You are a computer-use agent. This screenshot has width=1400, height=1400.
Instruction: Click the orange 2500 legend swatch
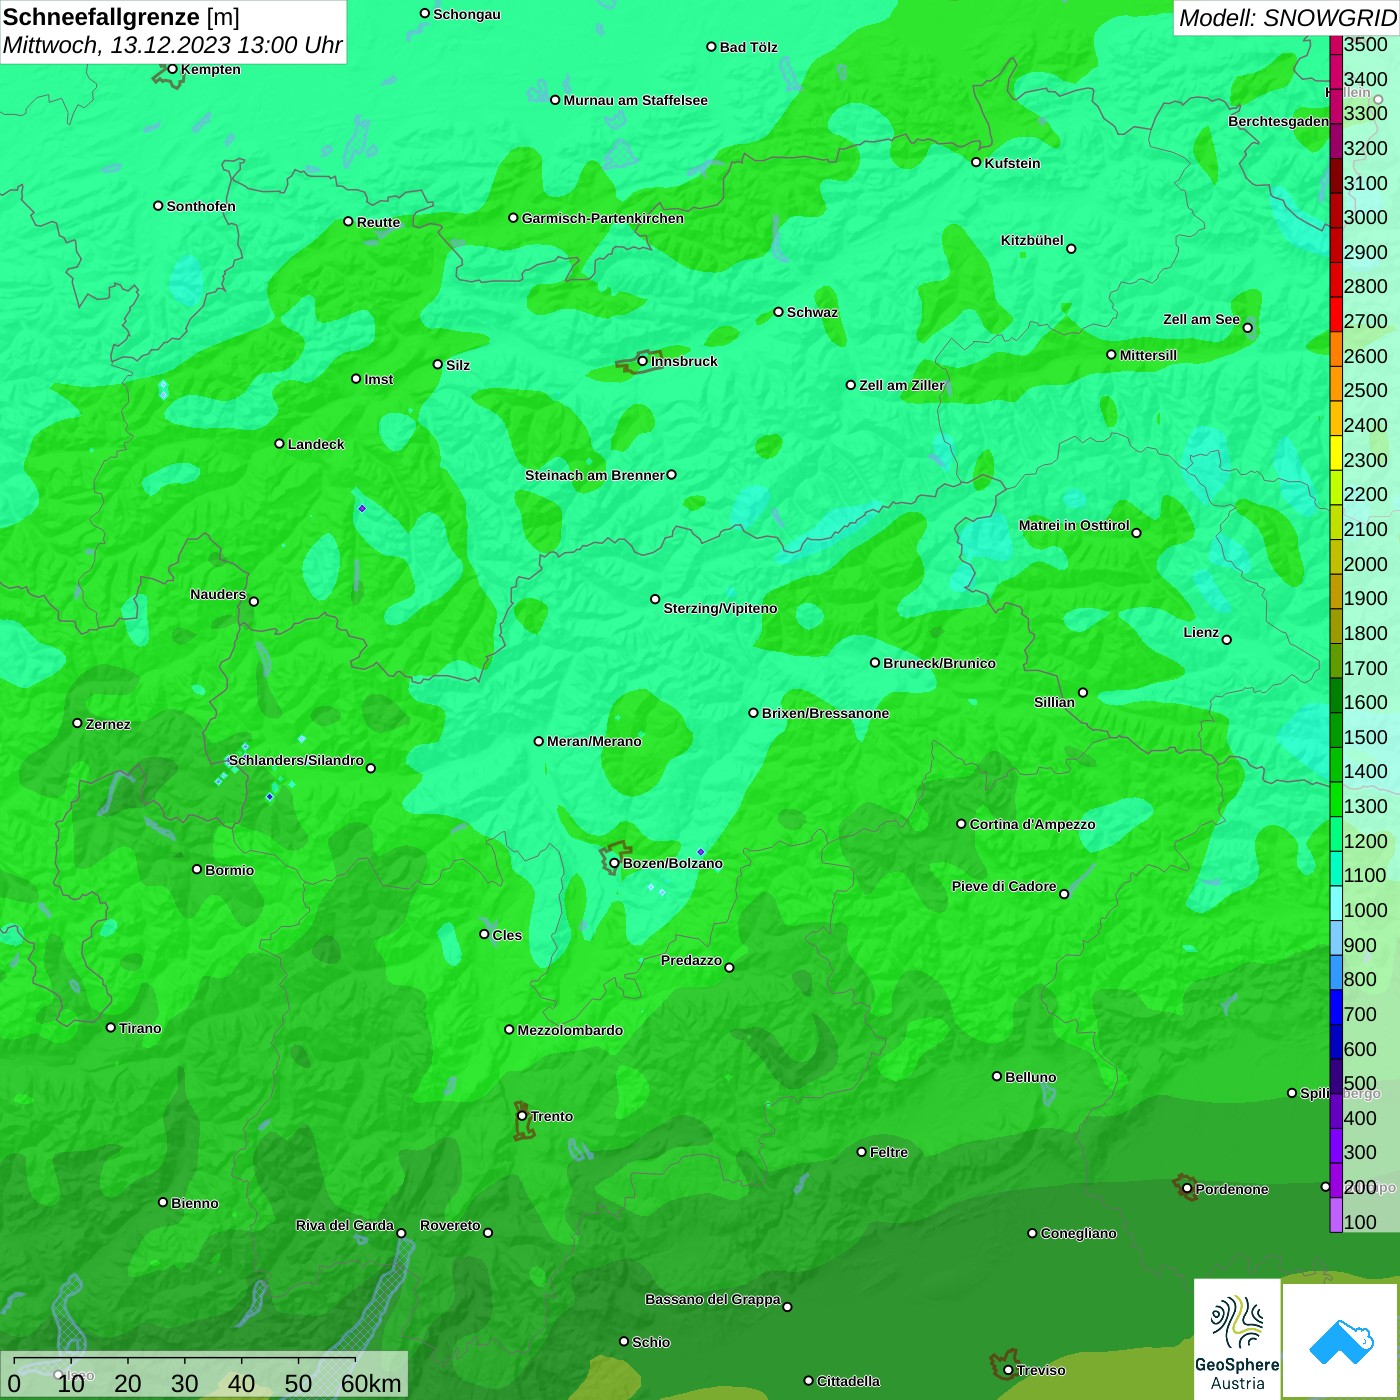click(1336, 384)
